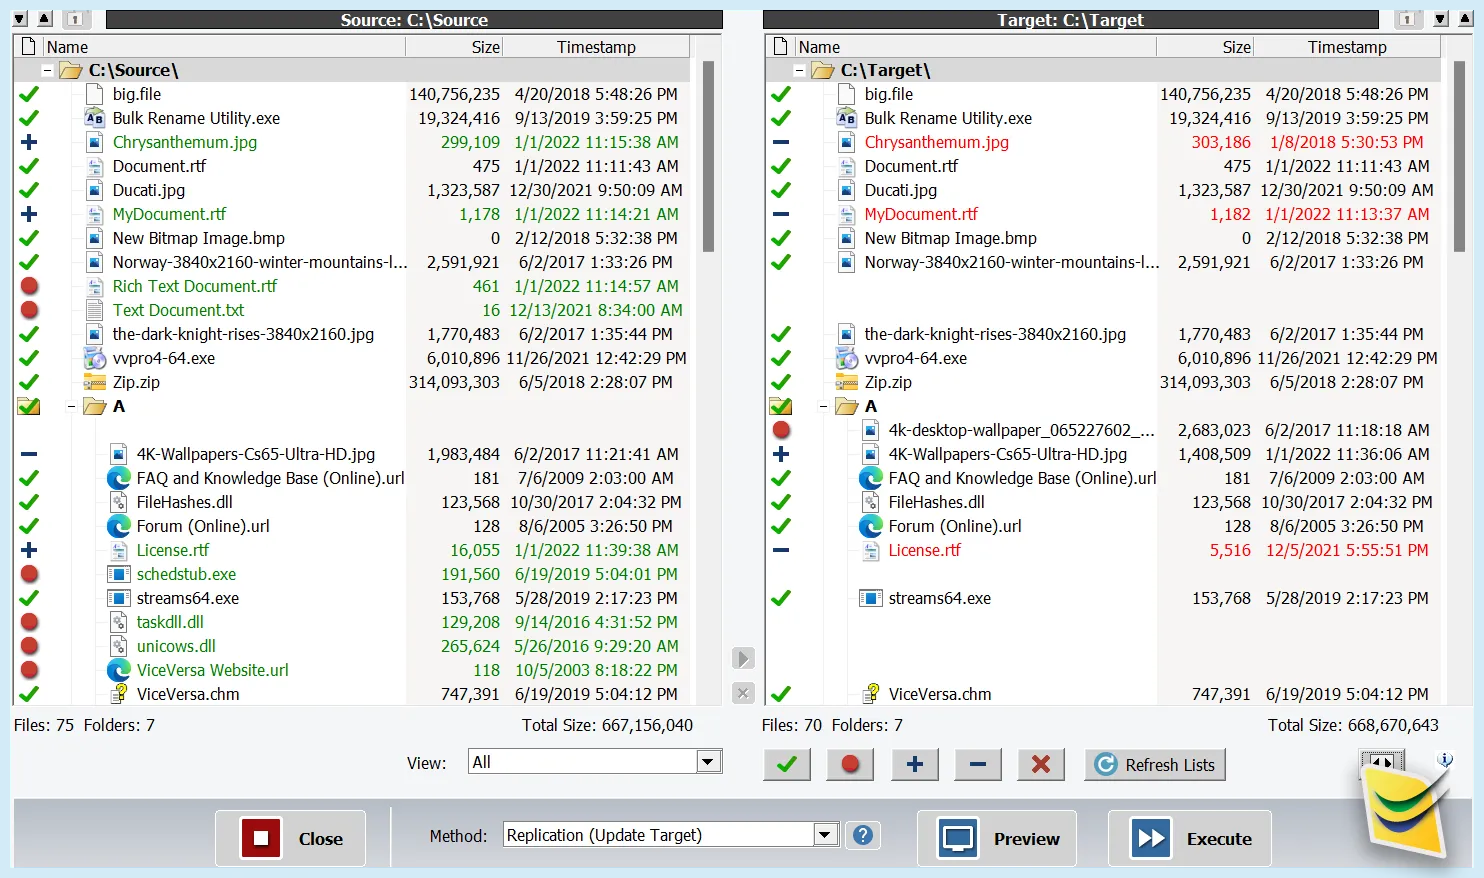
Task: Sort Target list by Size column
Action: 1205,47
